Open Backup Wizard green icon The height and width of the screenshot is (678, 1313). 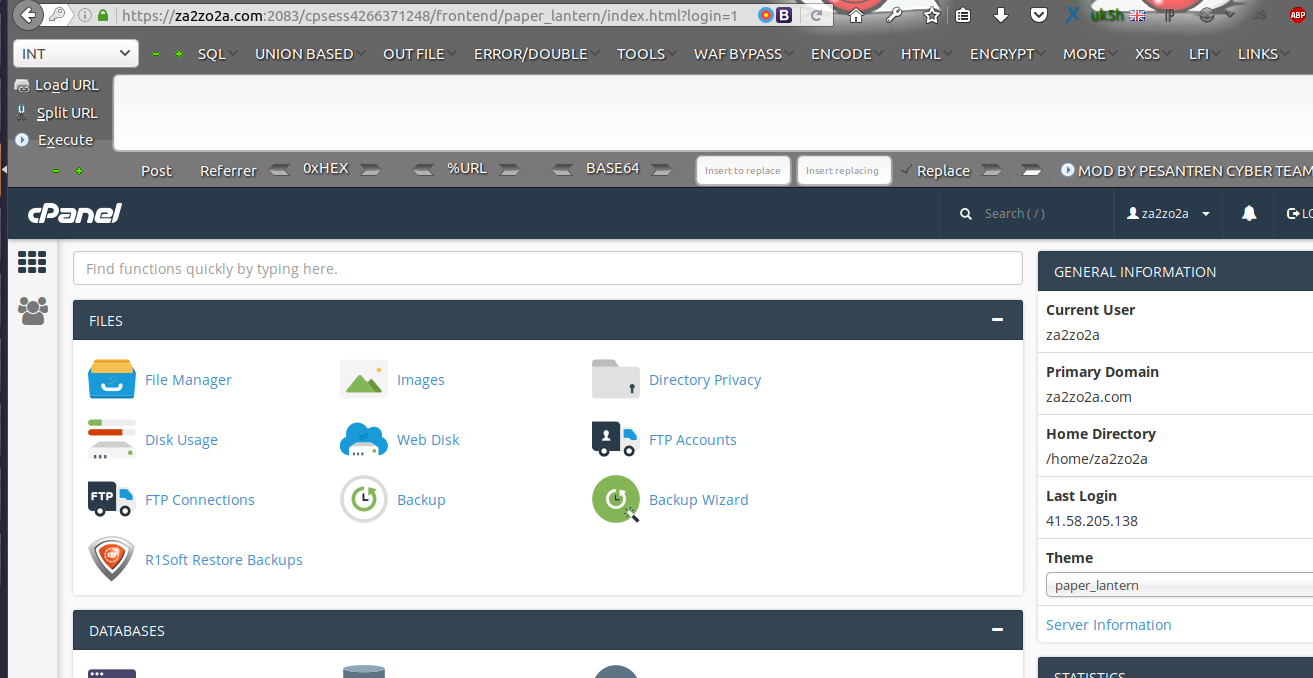pos(616,499)
